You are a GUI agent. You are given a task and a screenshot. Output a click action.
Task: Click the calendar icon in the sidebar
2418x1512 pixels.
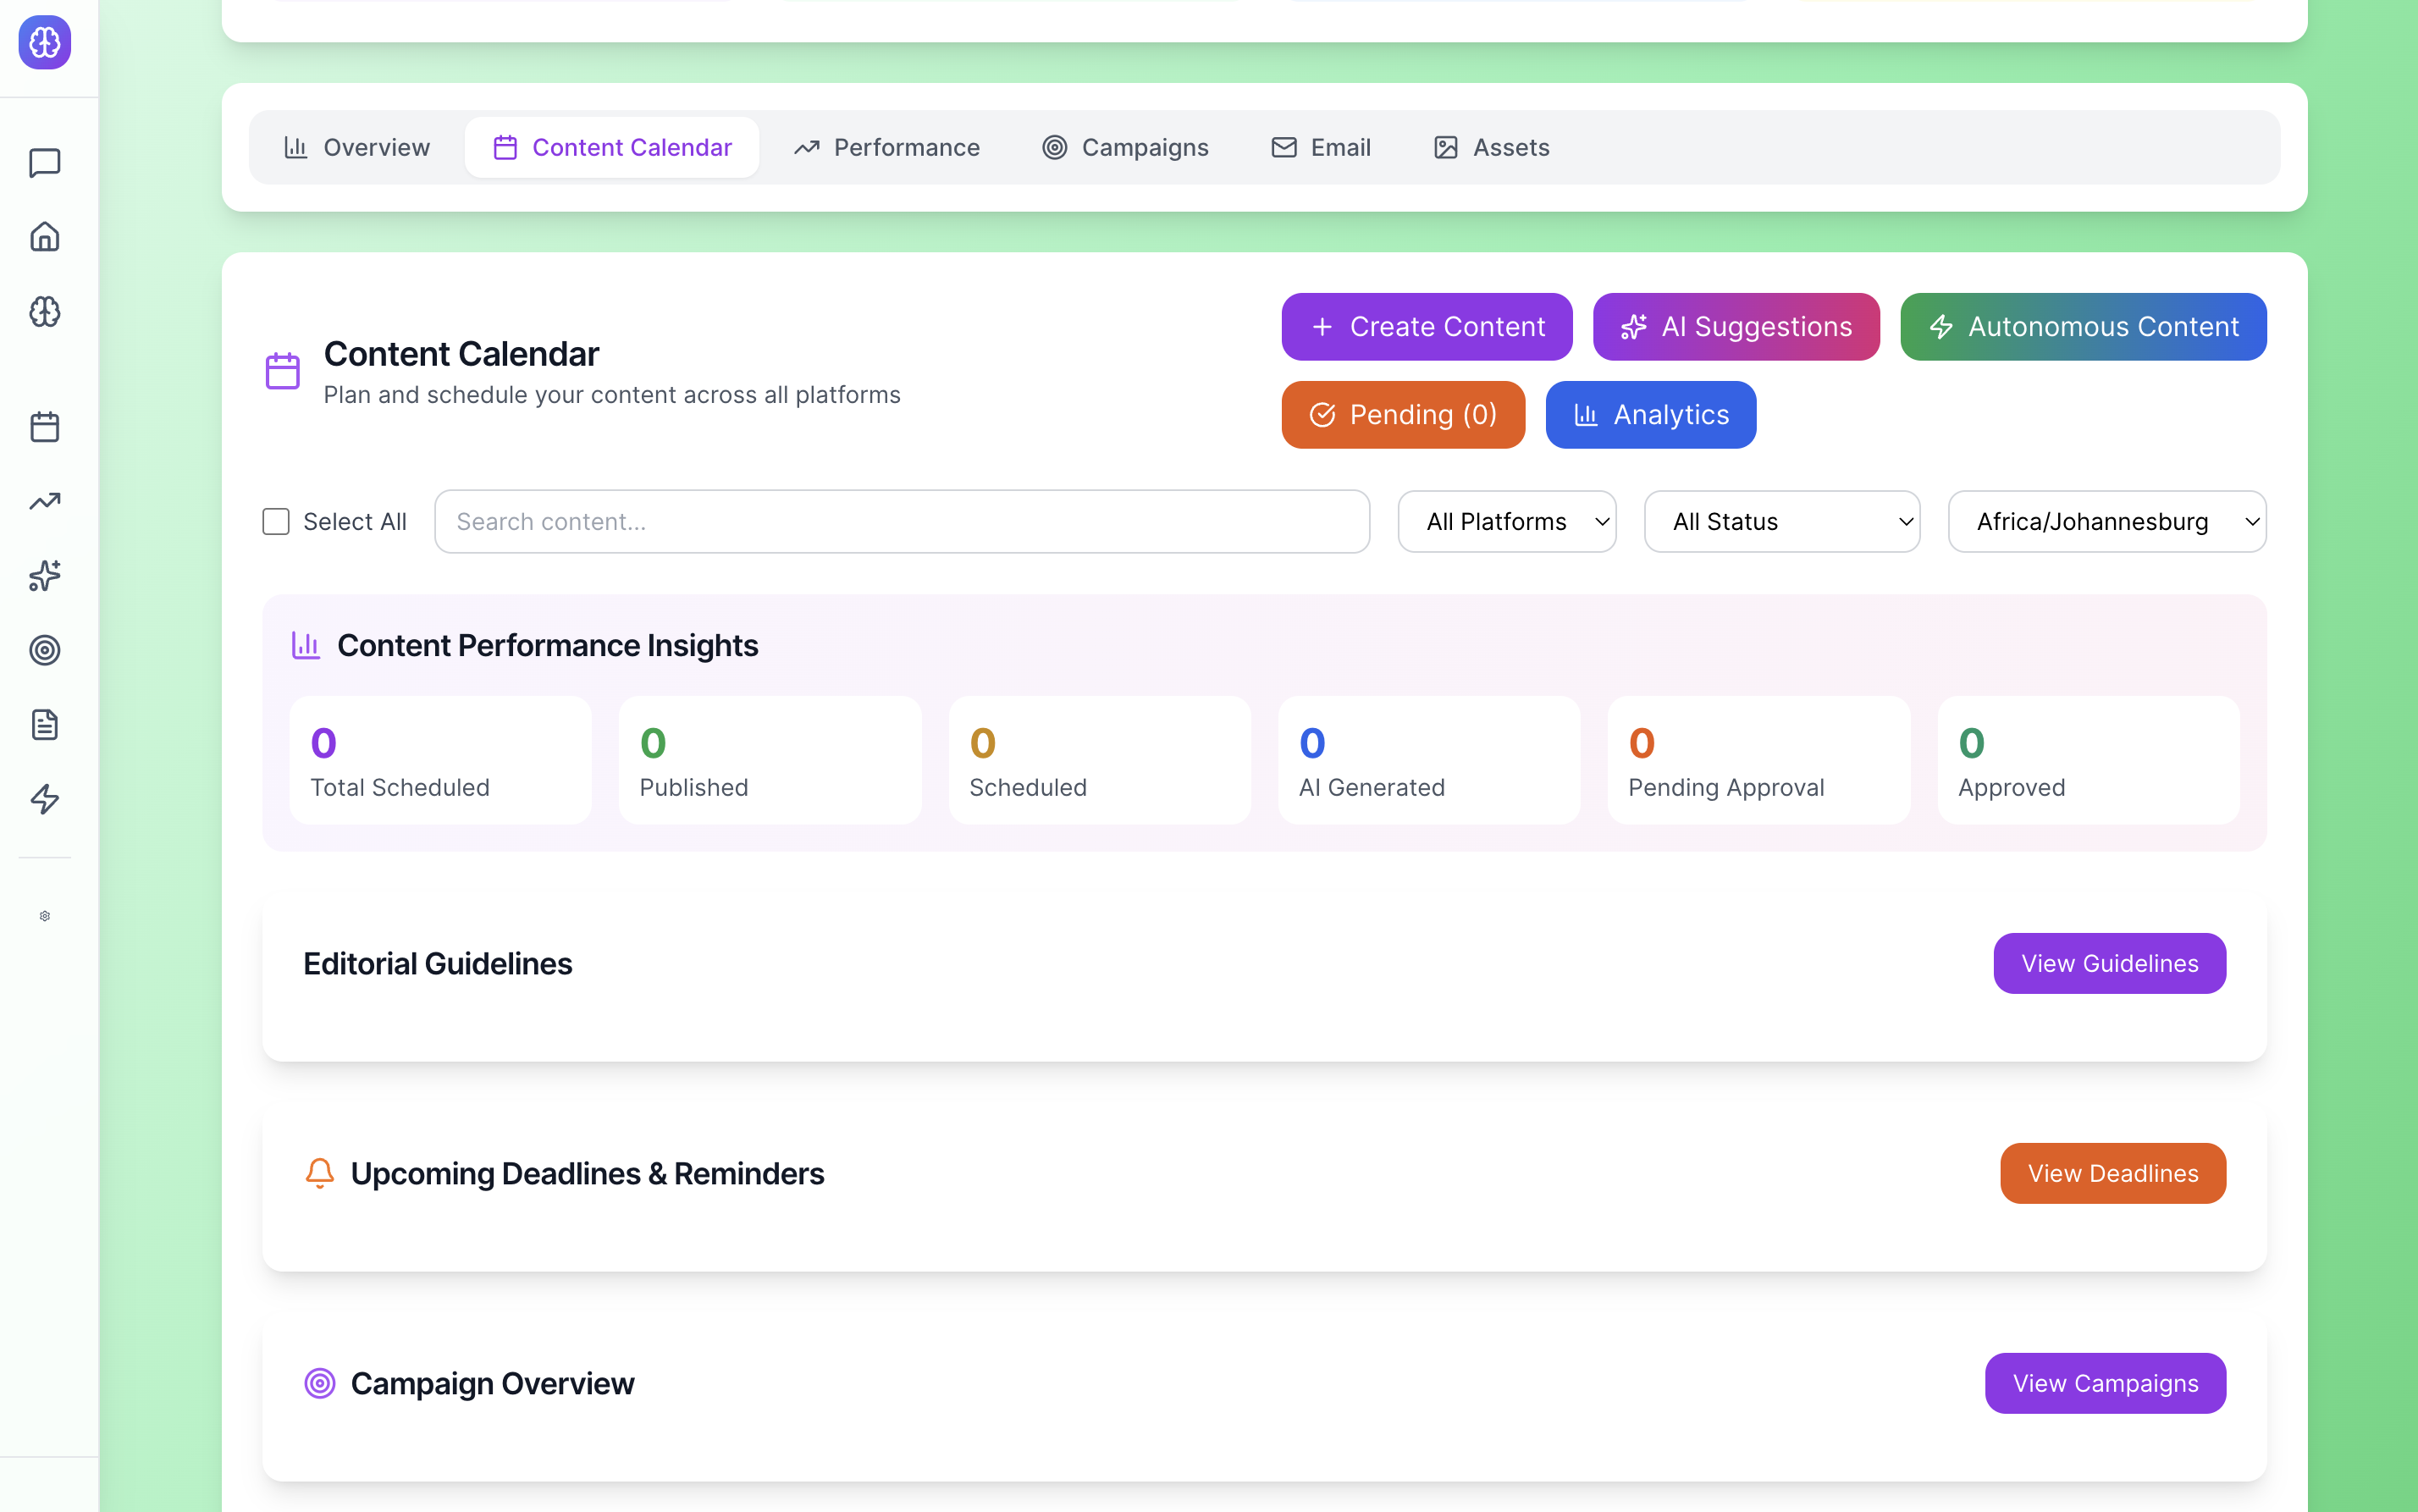point(45,427)
